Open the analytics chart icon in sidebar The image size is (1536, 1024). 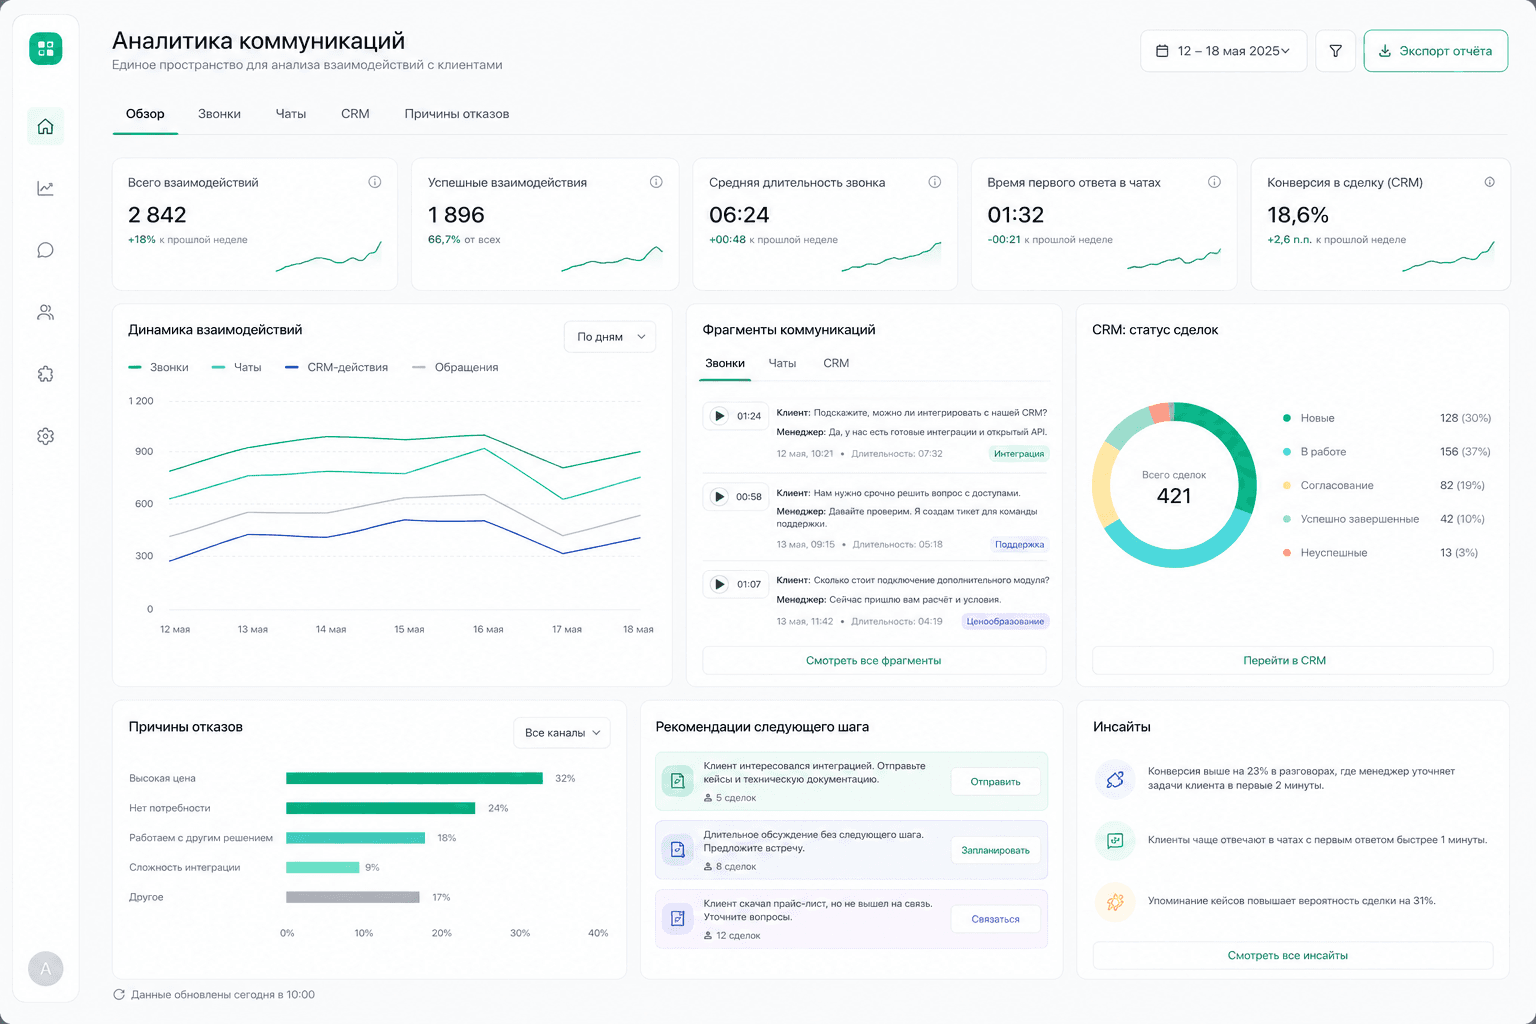pyautogui.click(x=45, y=188)
